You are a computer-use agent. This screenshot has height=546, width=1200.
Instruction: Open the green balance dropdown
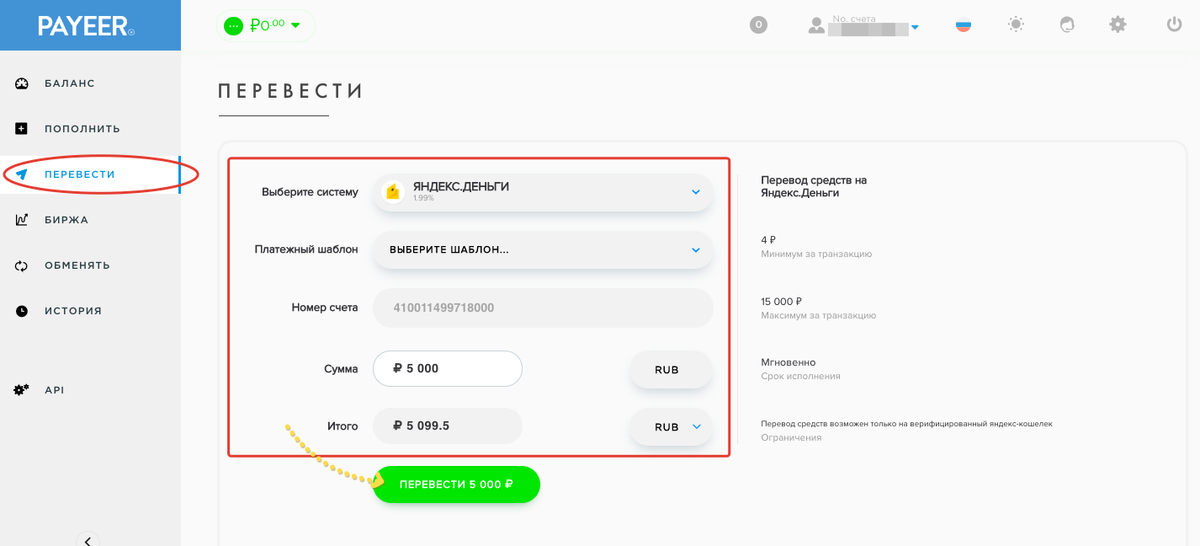click(x=265, y=25)
